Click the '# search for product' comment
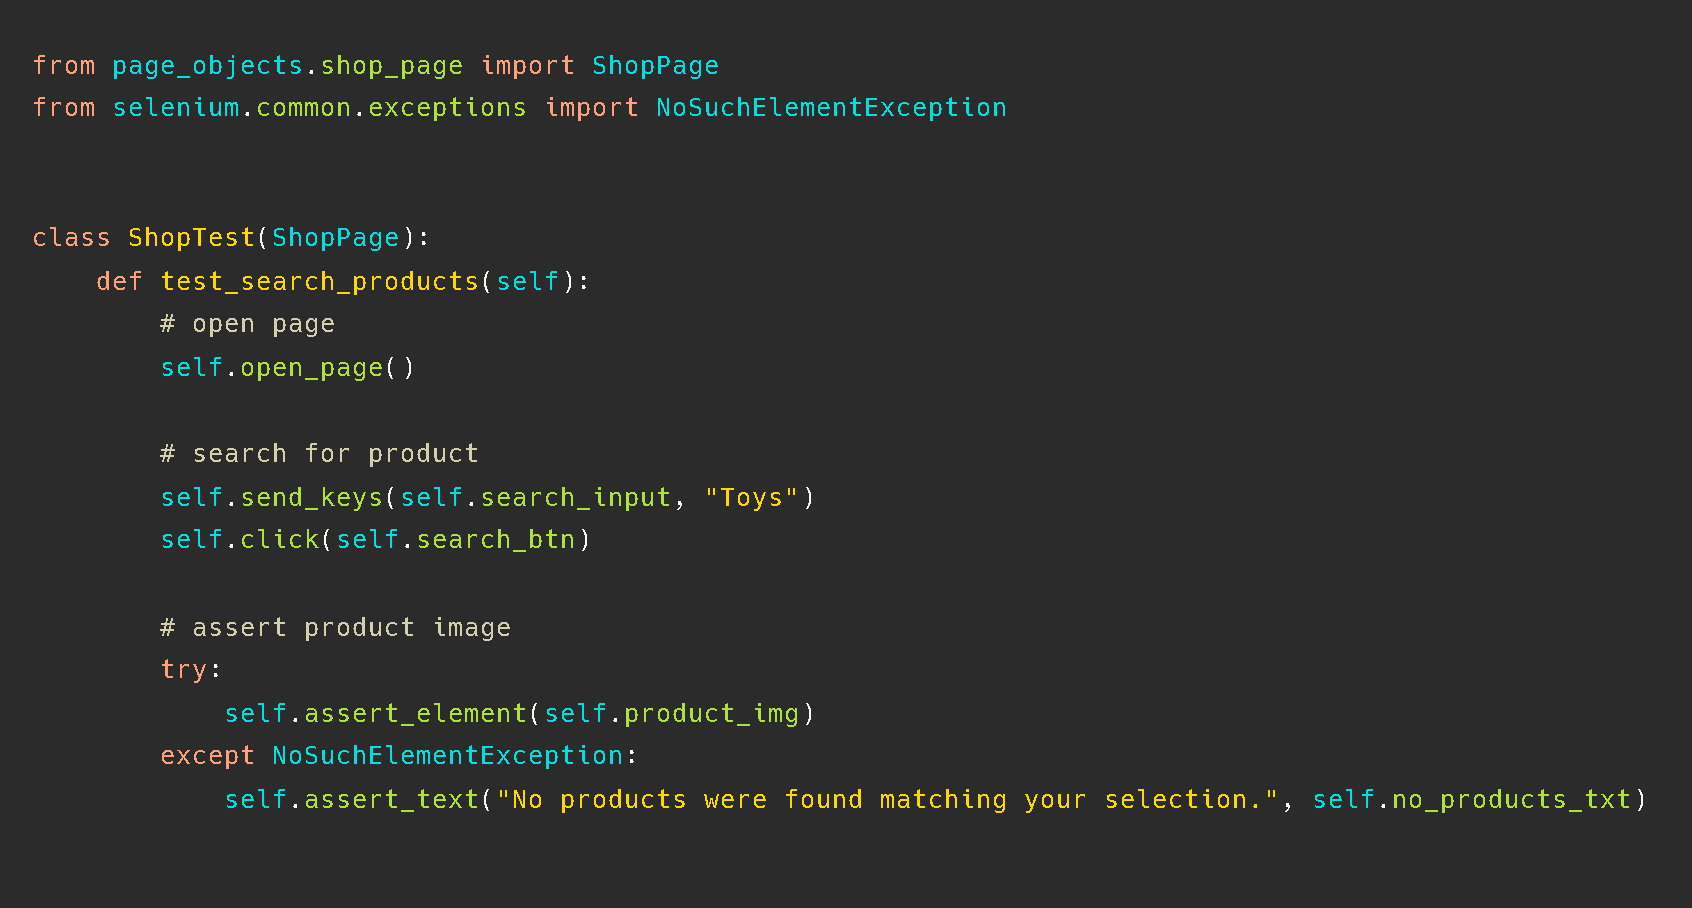The height and width of the screenshot is (908, 1692). pyautogui.click(x=319, y=454)
